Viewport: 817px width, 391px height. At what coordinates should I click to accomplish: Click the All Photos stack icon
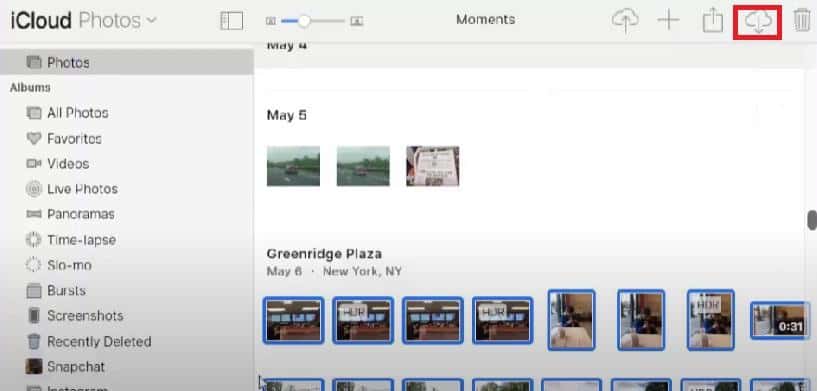[x=34, y=113]
